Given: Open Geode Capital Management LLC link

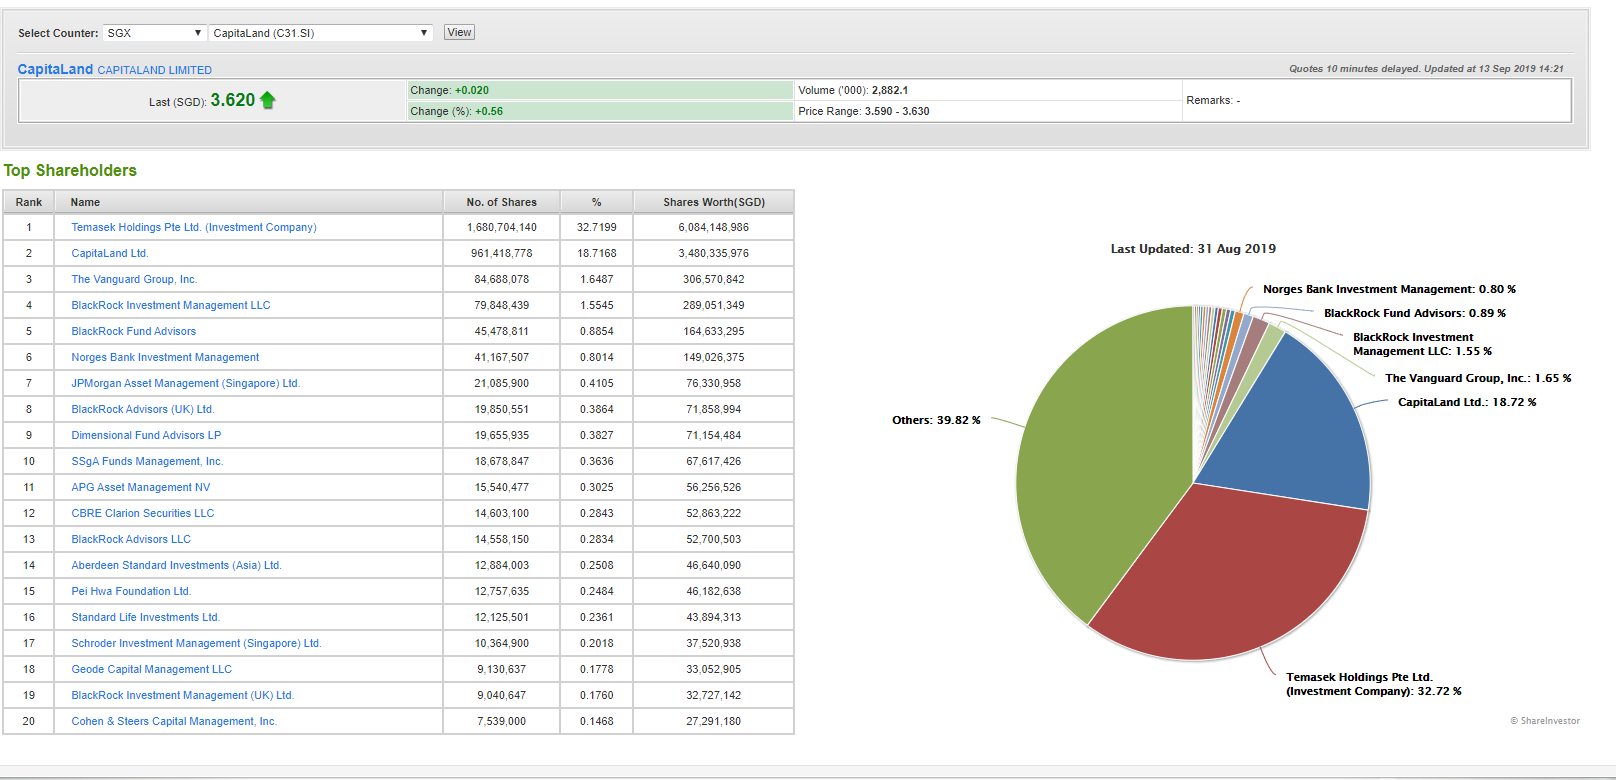Looking at the screenshot, I should pos(152,669).
